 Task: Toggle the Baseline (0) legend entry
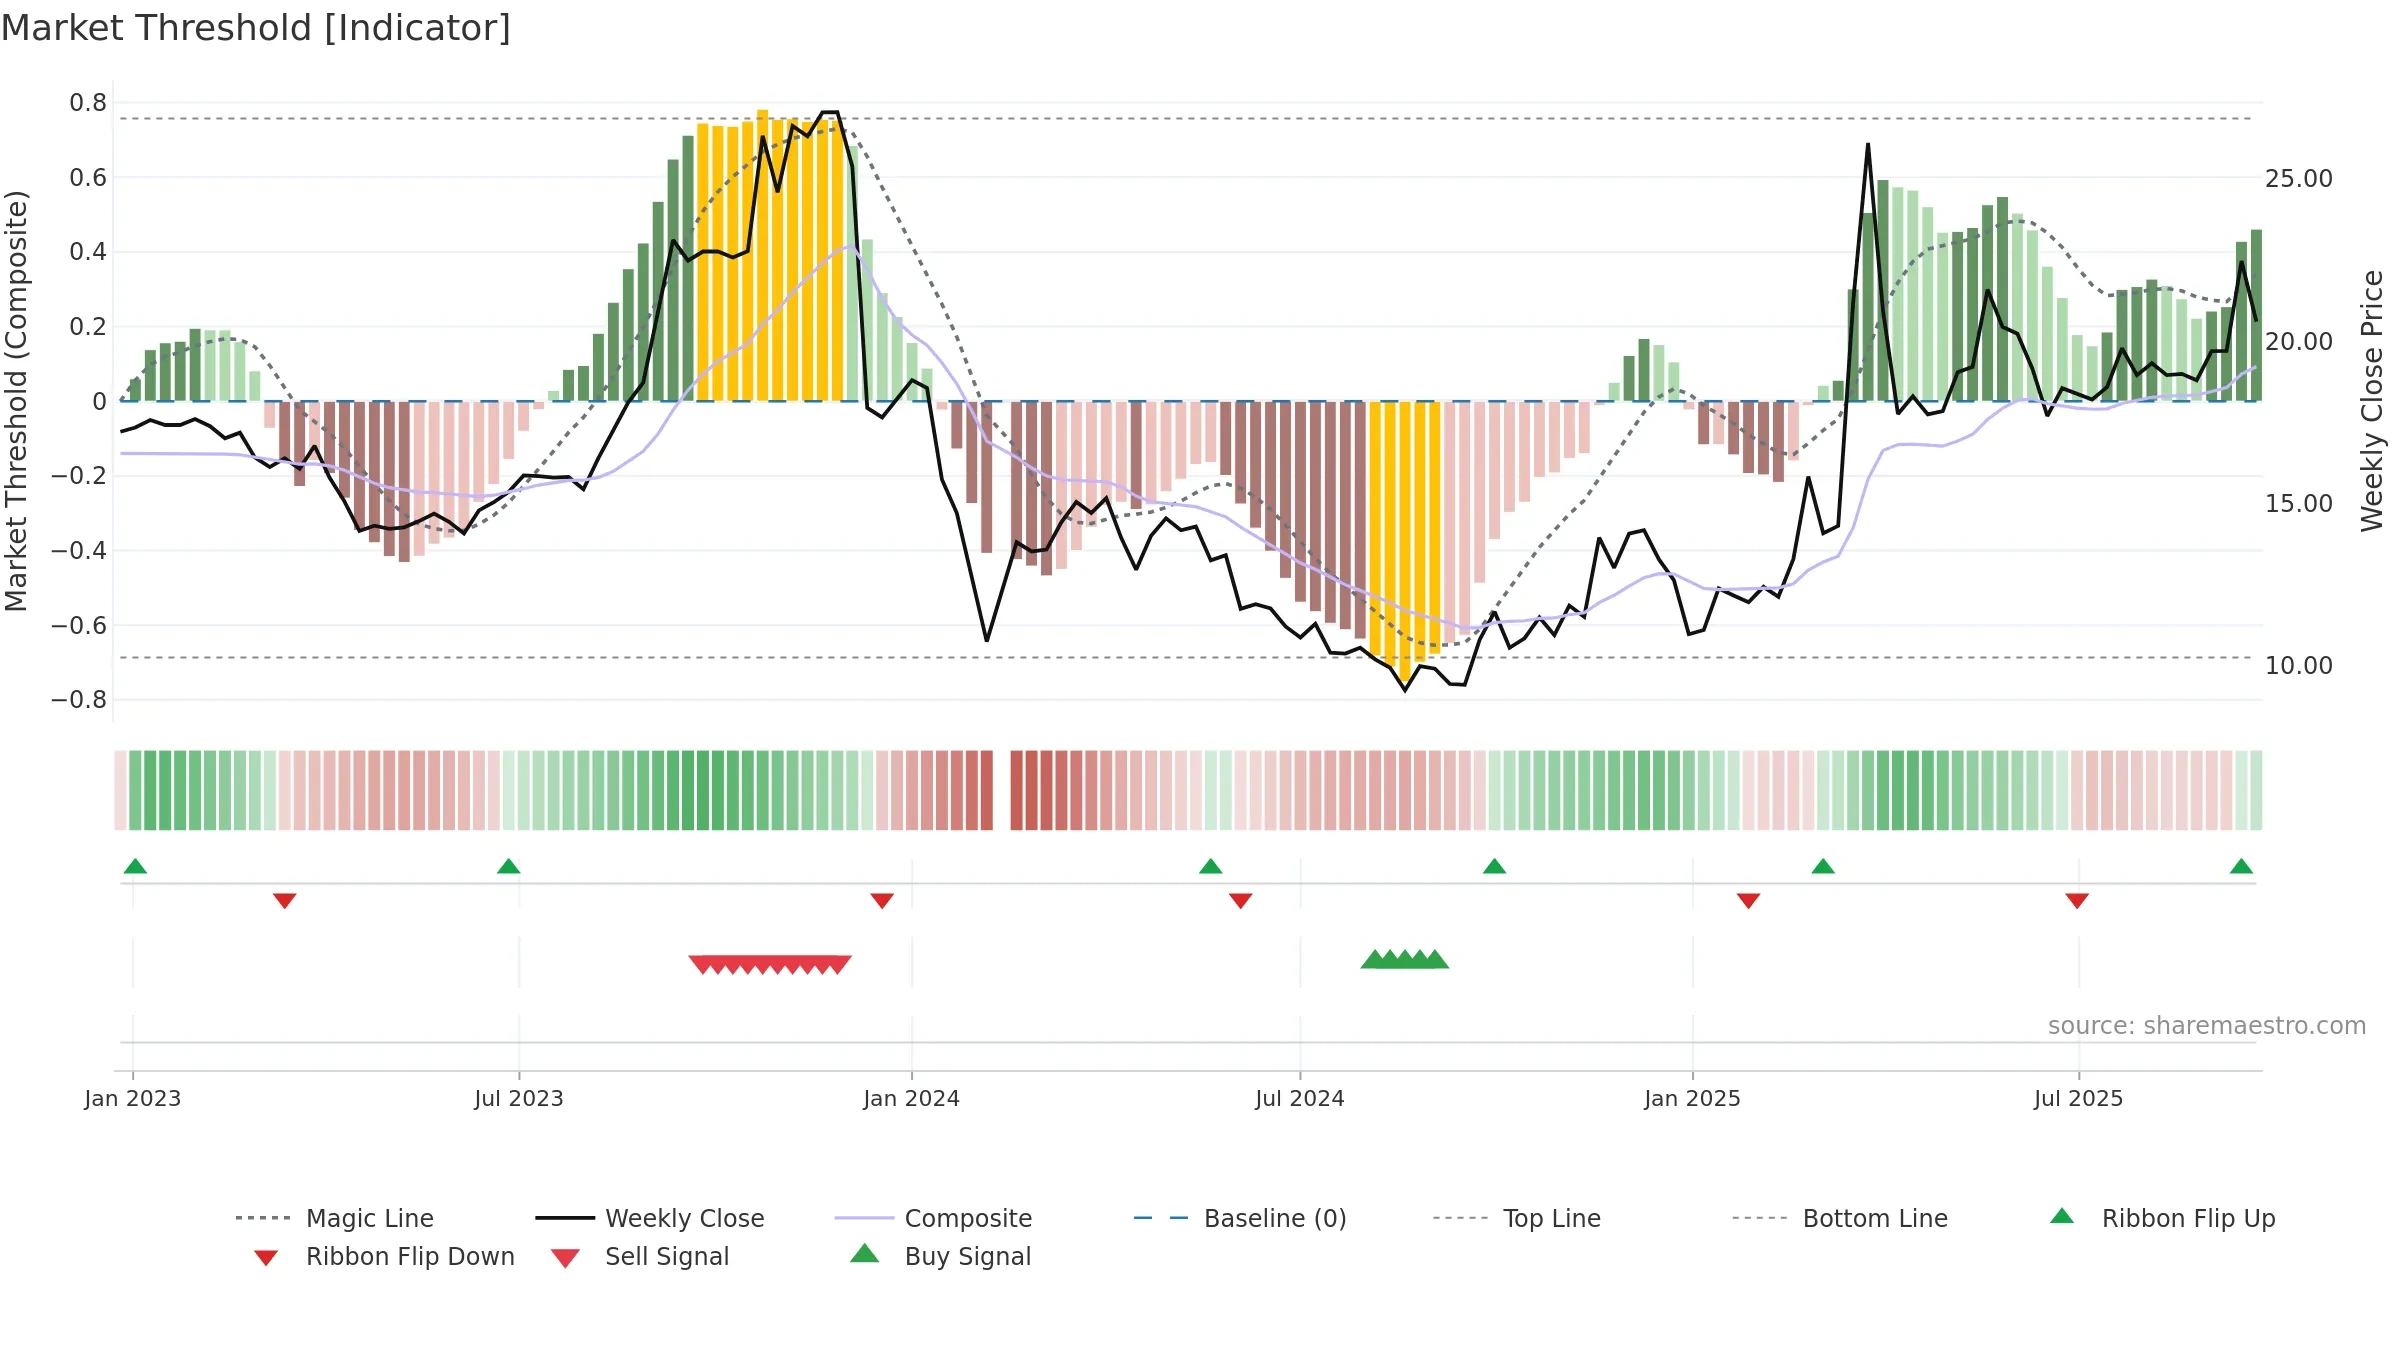[x=1240, y=1218]
